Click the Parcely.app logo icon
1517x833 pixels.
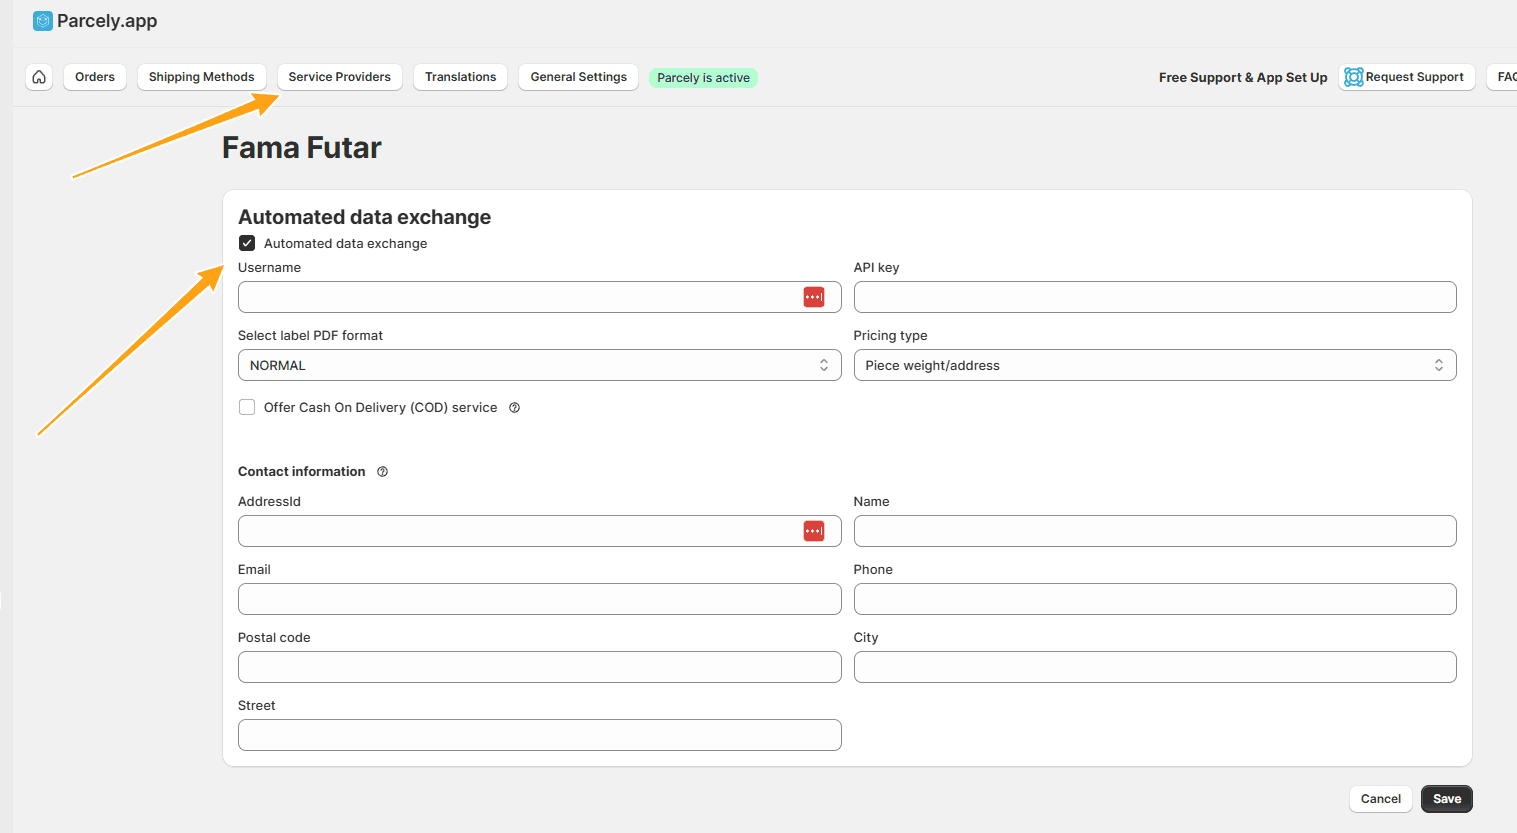[x=43, y=21]
